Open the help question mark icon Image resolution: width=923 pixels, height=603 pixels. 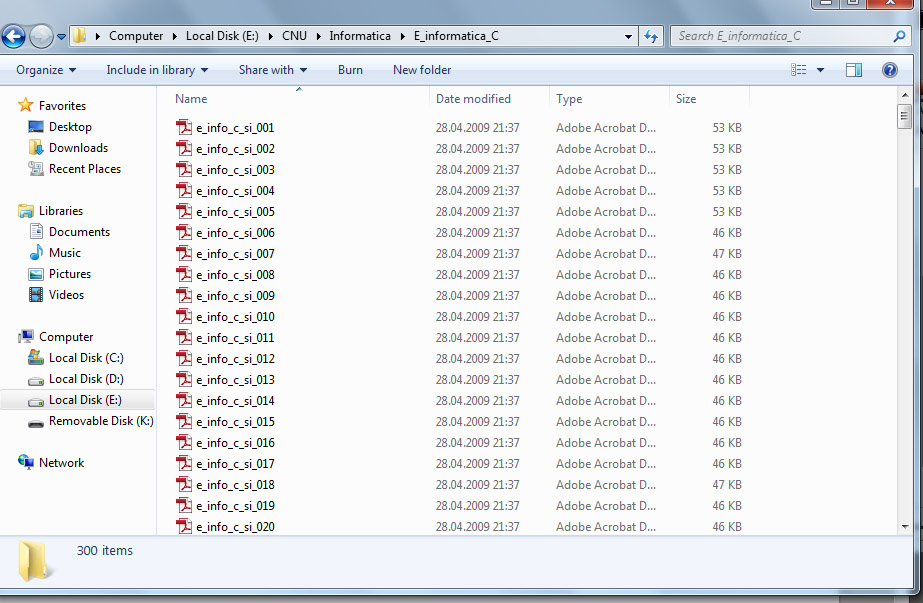889,70
